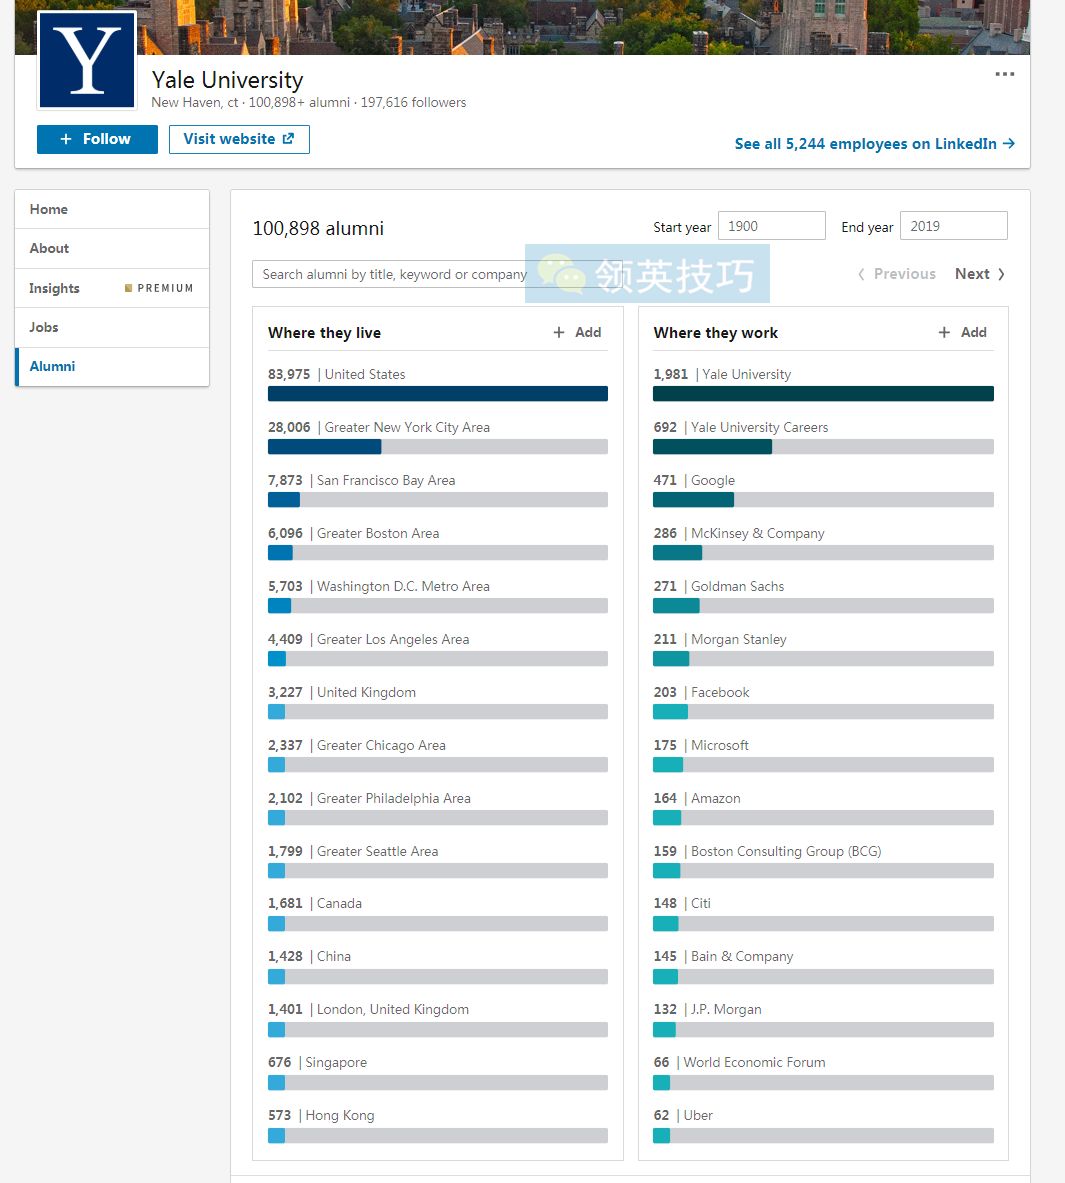The image size is (1065, 1183).
Task: Select '1,681 | Canada' entry
Action: [x=437, y=913]
